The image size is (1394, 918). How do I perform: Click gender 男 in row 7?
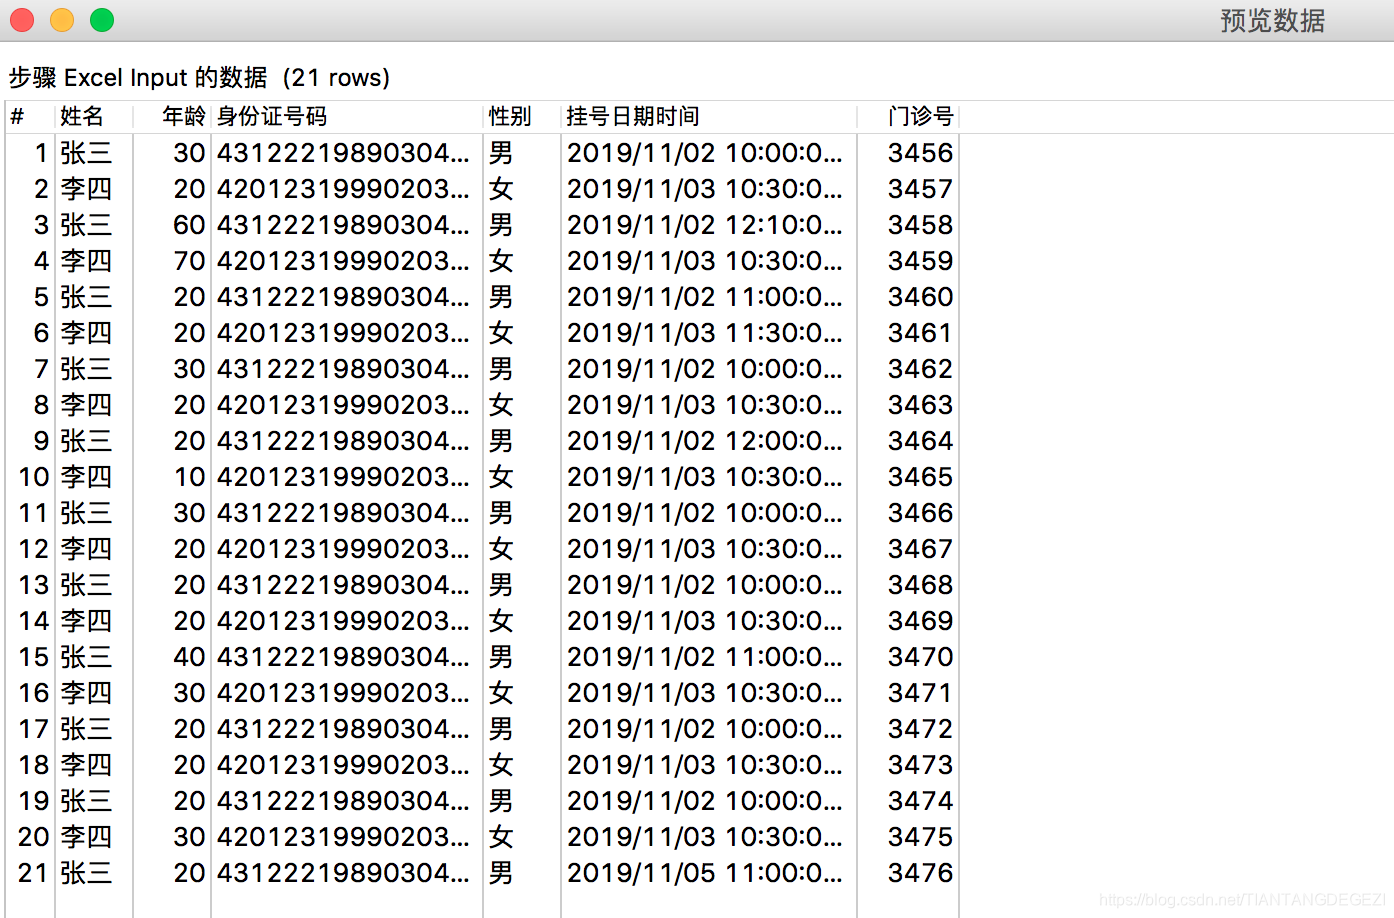pyautogui.click(x=501, y=369)
